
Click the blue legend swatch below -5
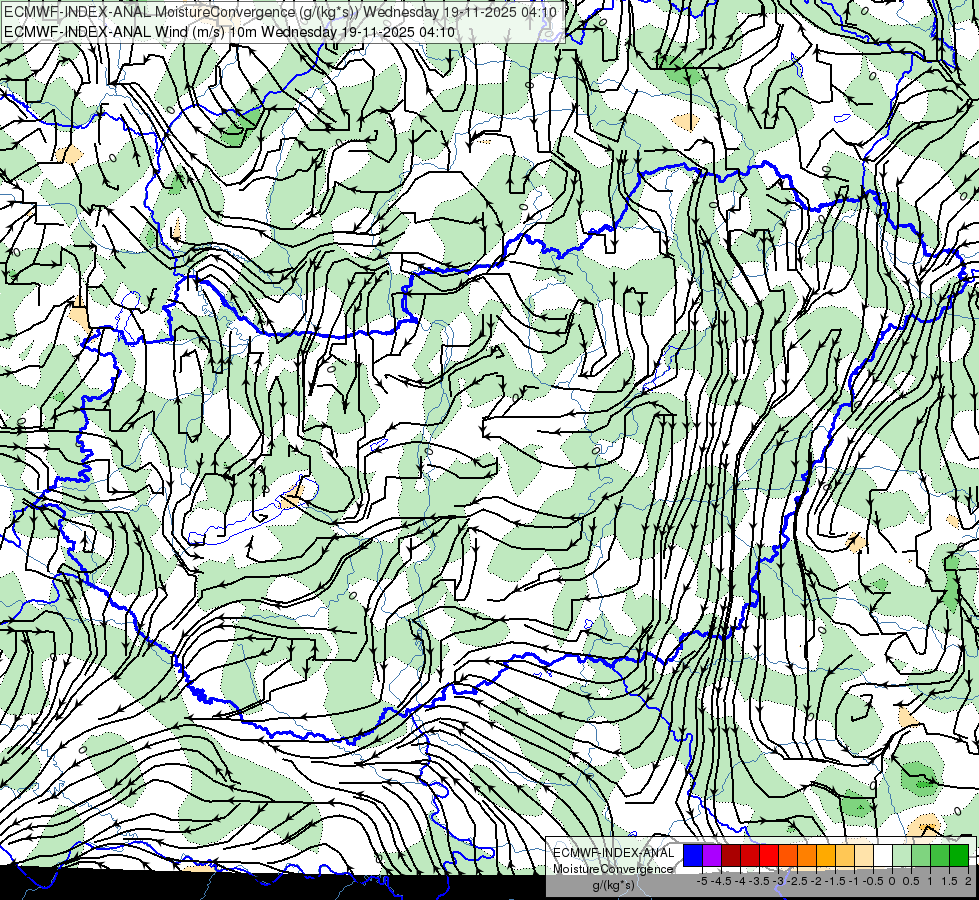(693, 855)
